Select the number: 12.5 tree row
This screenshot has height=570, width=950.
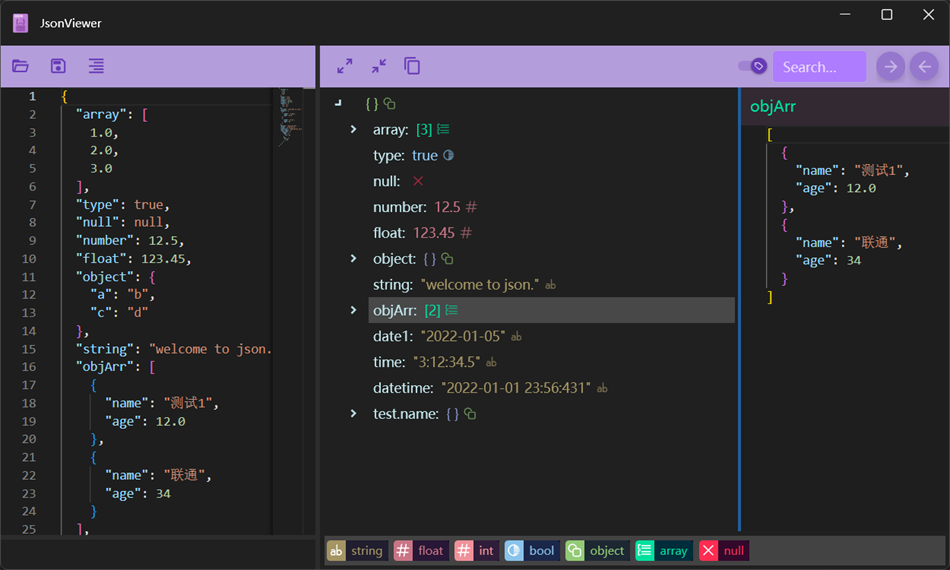[551, 207]
